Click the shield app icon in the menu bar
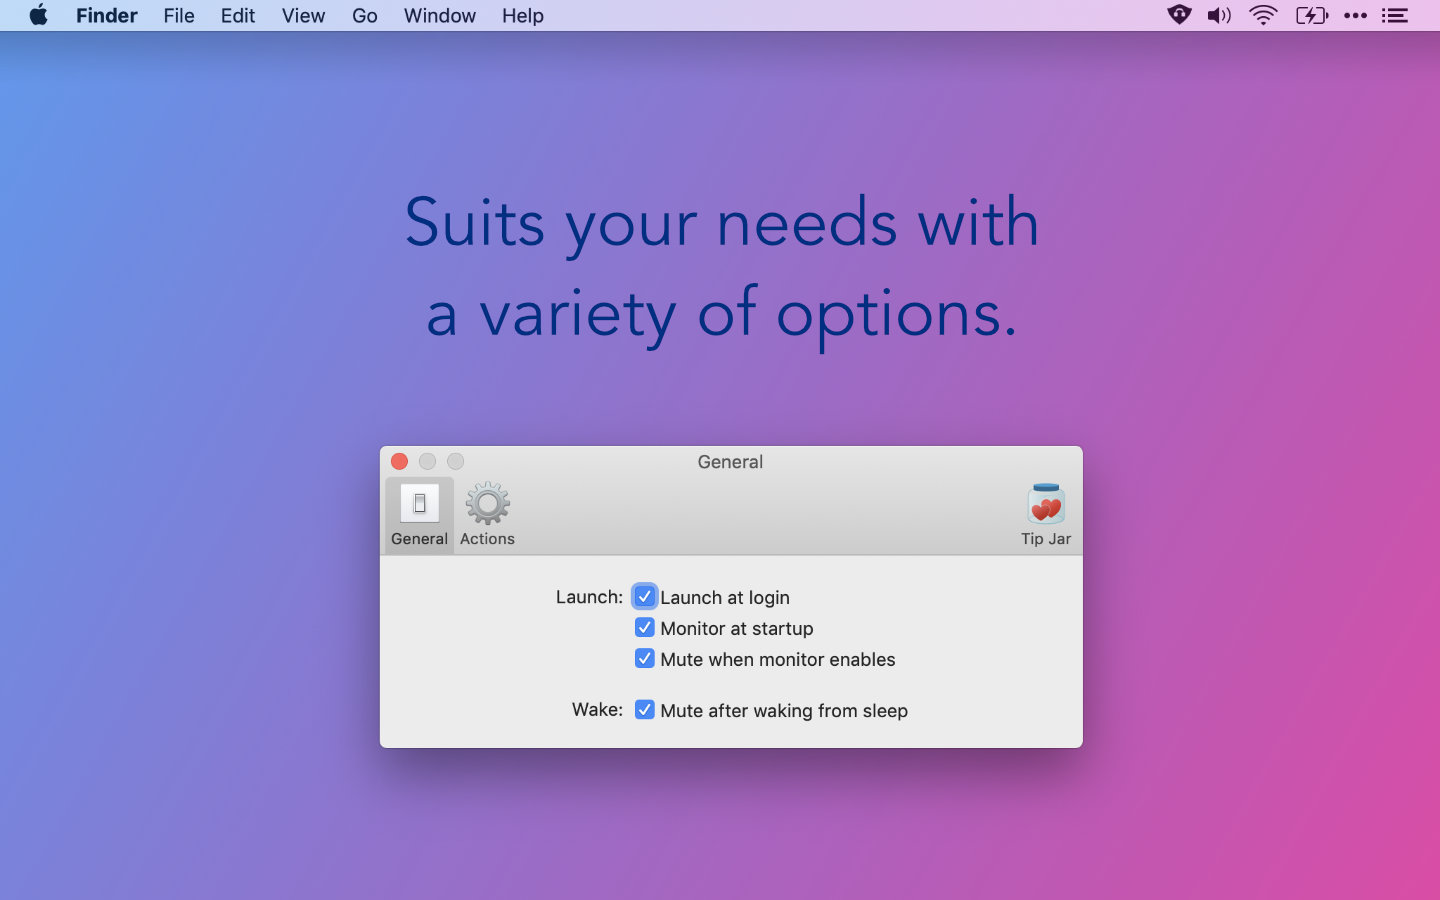Viewport: 1440px width, 900px height. 1179,16
